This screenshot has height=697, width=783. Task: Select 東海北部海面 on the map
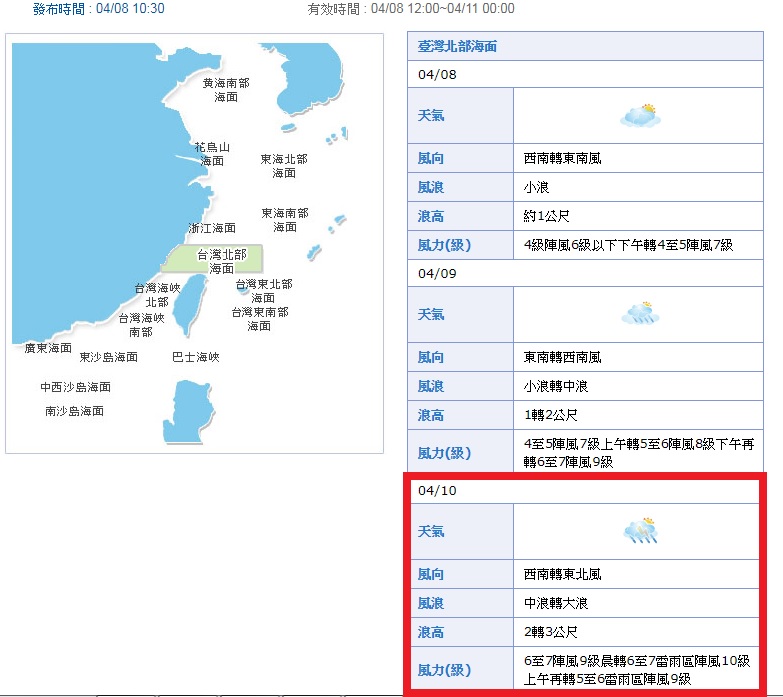(x=284, y=166)
